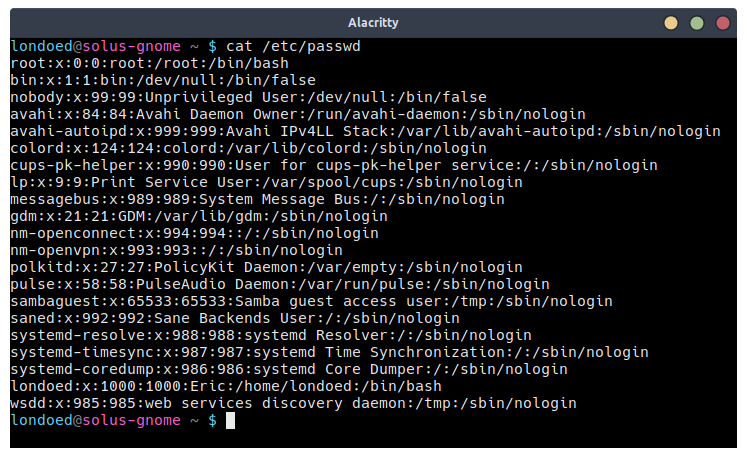This screenshot has width=747, height=458.
Task: Click the 'systemd-resolve:x:988:988' line
Action: point(271,336)
